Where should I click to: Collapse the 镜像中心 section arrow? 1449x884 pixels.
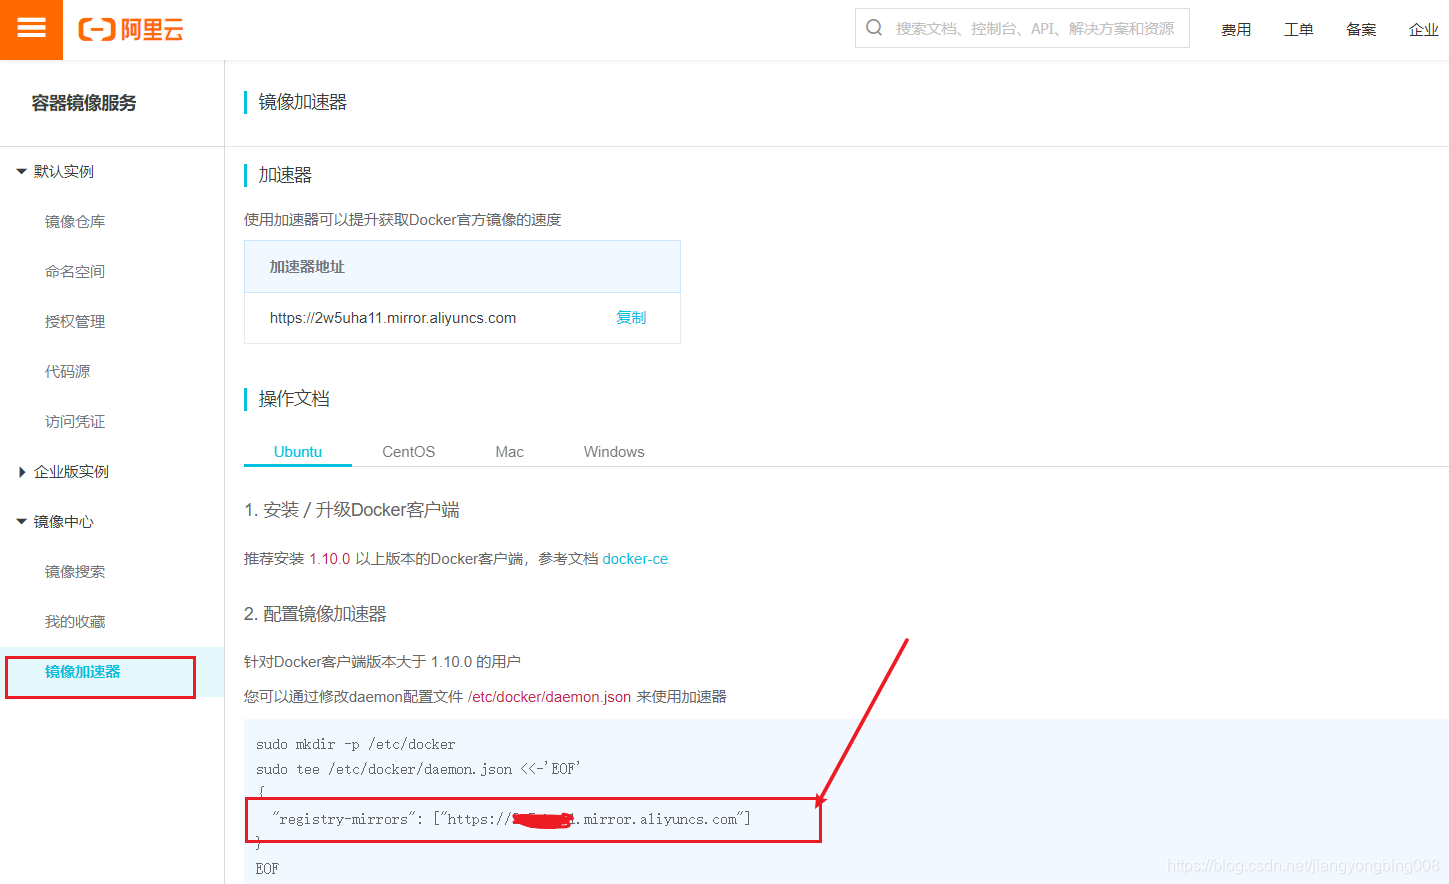pyautogui.click(x=21, y=522)
